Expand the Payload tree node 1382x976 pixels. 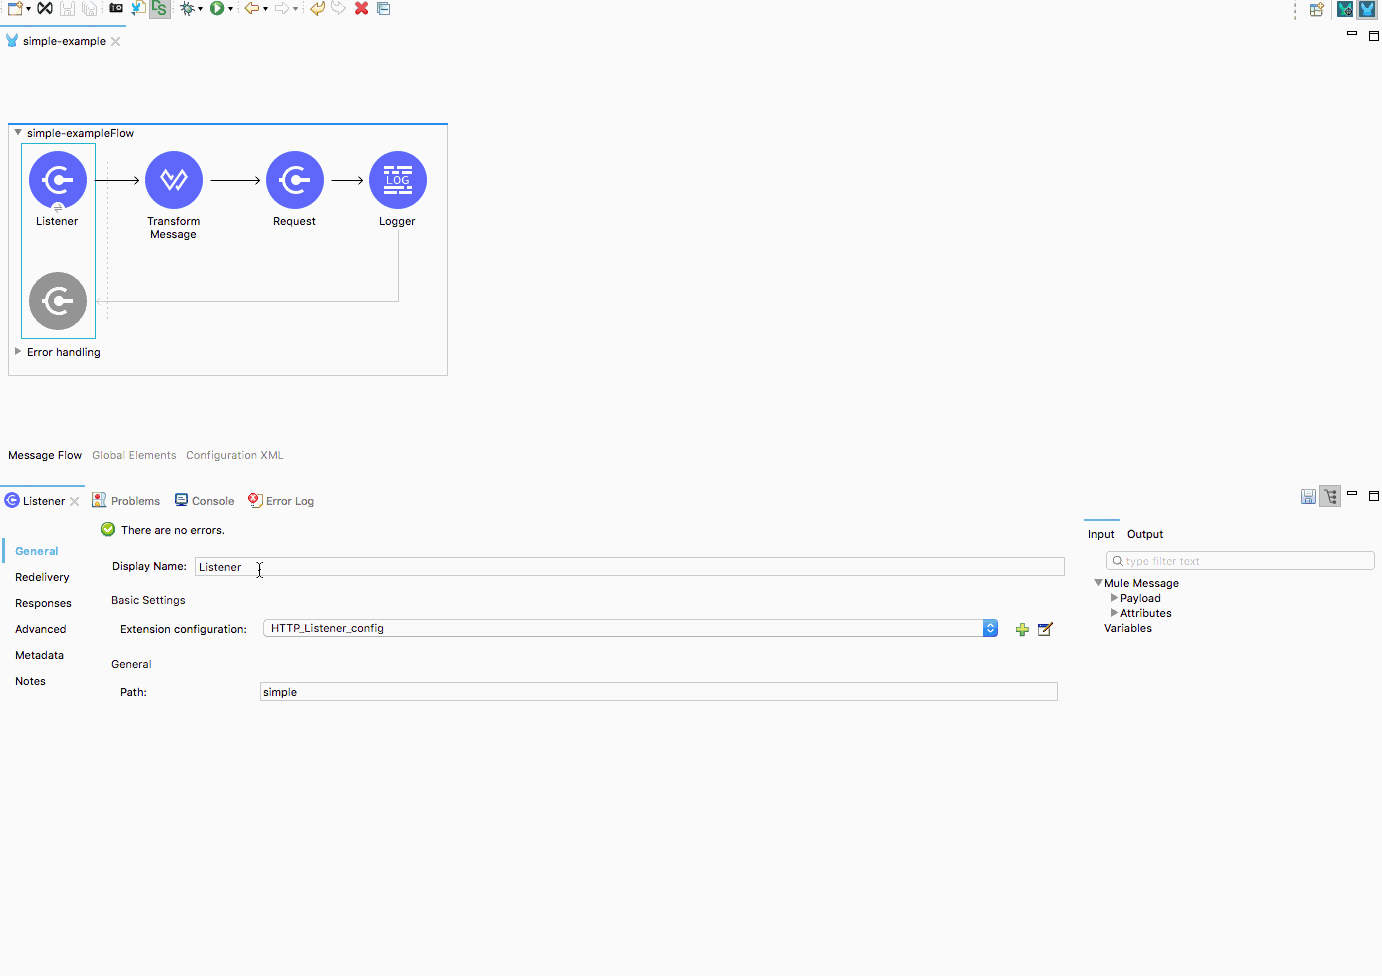tap(1114, 598)
